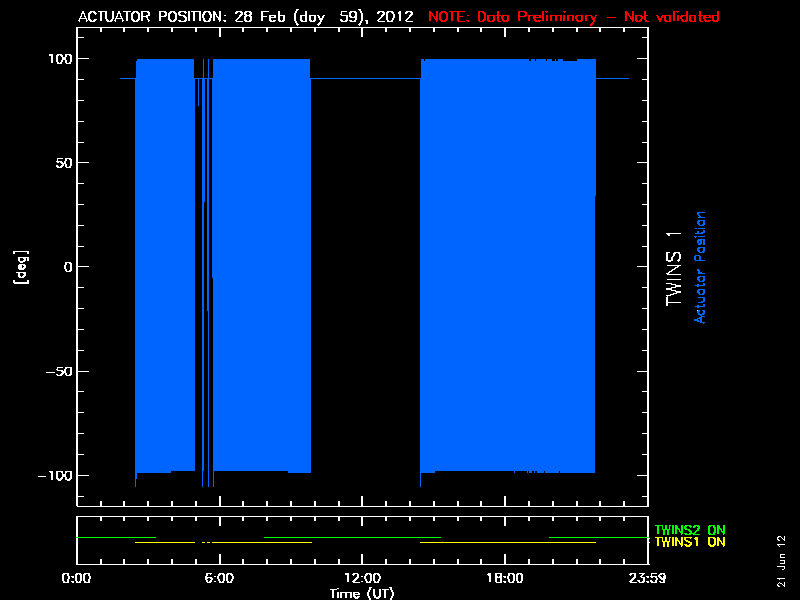The image size is (800, 600).
Task: Click the −50 y-axis tick label
Action: pyautogui.click(x=54, y=371)
